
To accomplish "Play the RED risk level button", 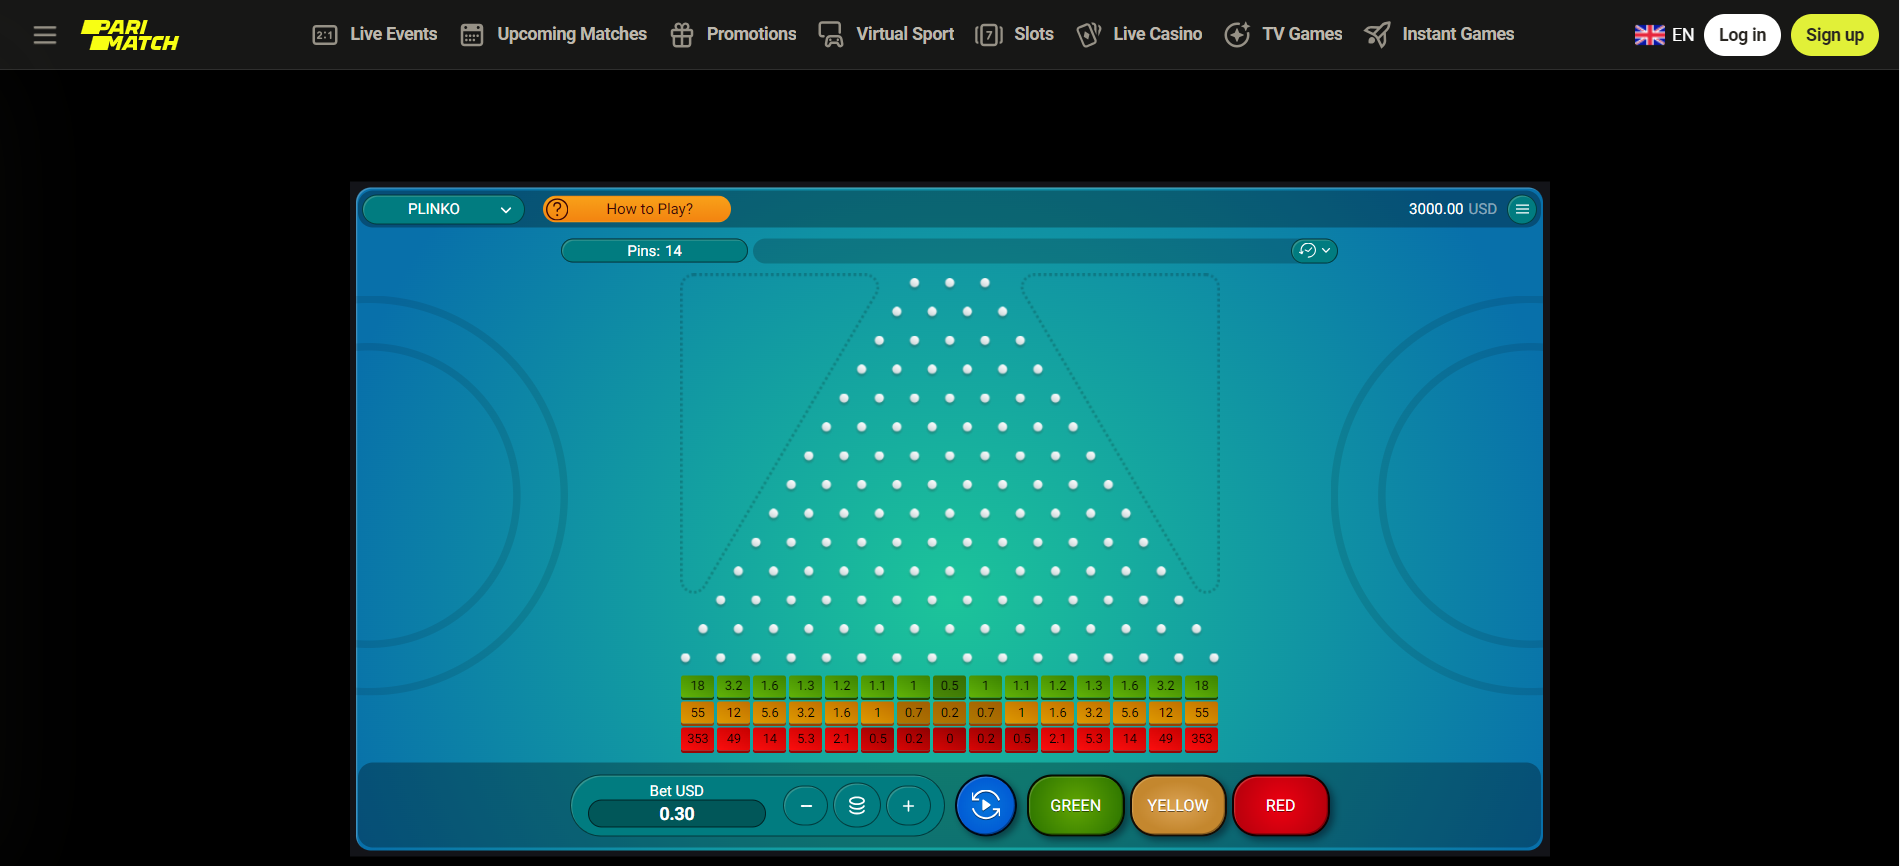I will tap(1280, 805).
